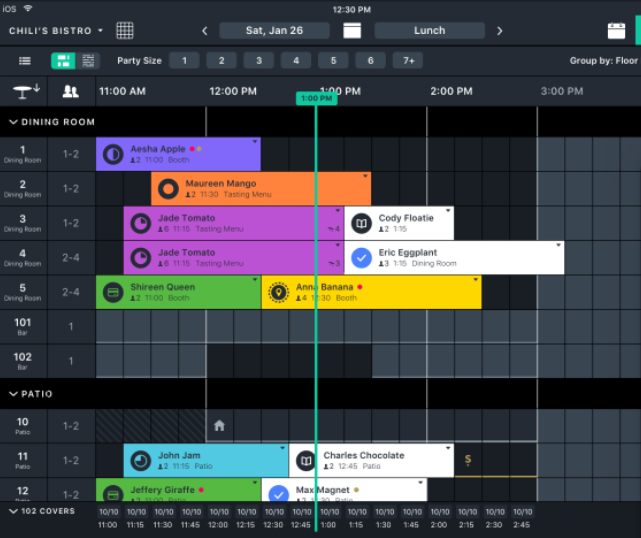
Task: Expand the 102 Covers summary
Action: [42, 511]
